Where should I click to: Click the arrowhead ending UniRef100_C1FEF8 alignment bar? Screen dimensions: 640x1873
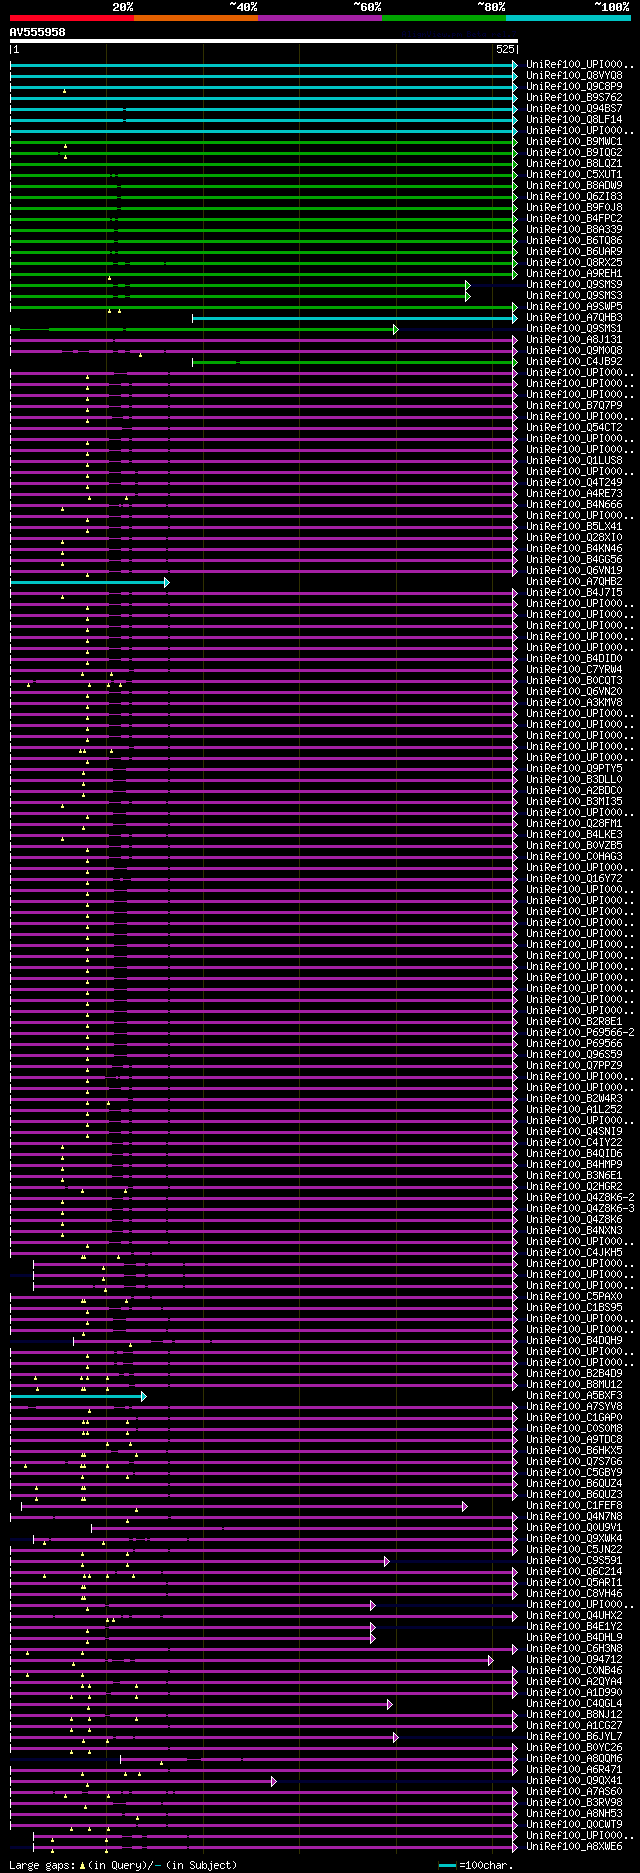(x=465, y=1505)
